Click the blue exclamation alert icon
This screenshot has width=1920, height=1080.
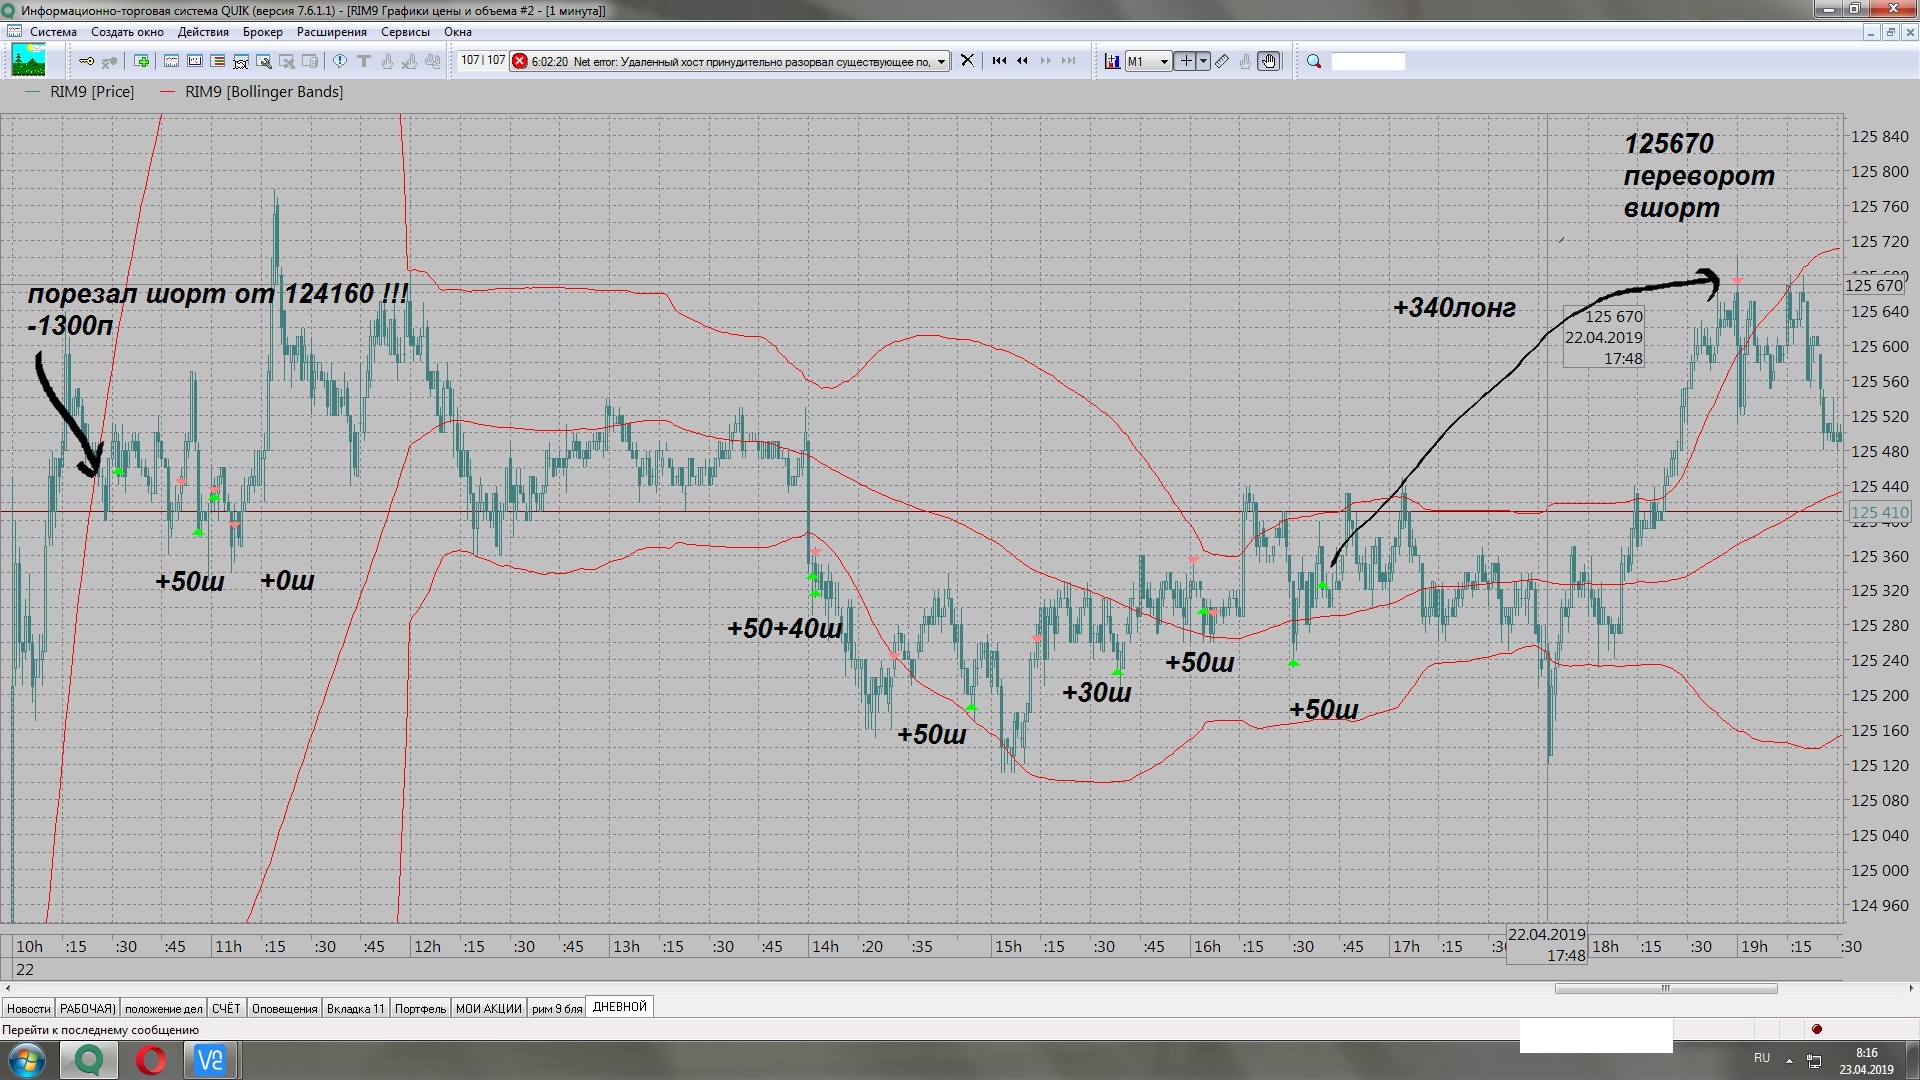[340, 61]
